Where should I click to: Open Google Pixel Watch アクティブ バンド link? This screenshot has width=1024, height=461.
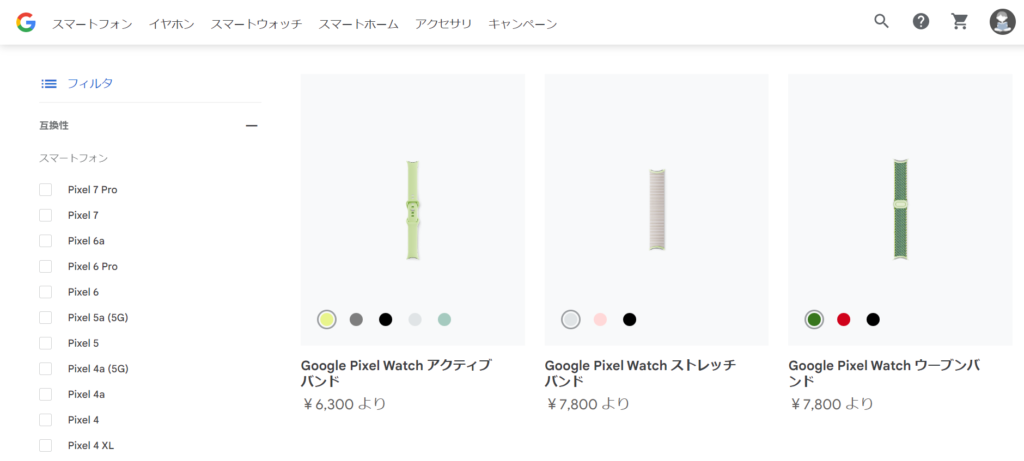(x=396, y=372)
